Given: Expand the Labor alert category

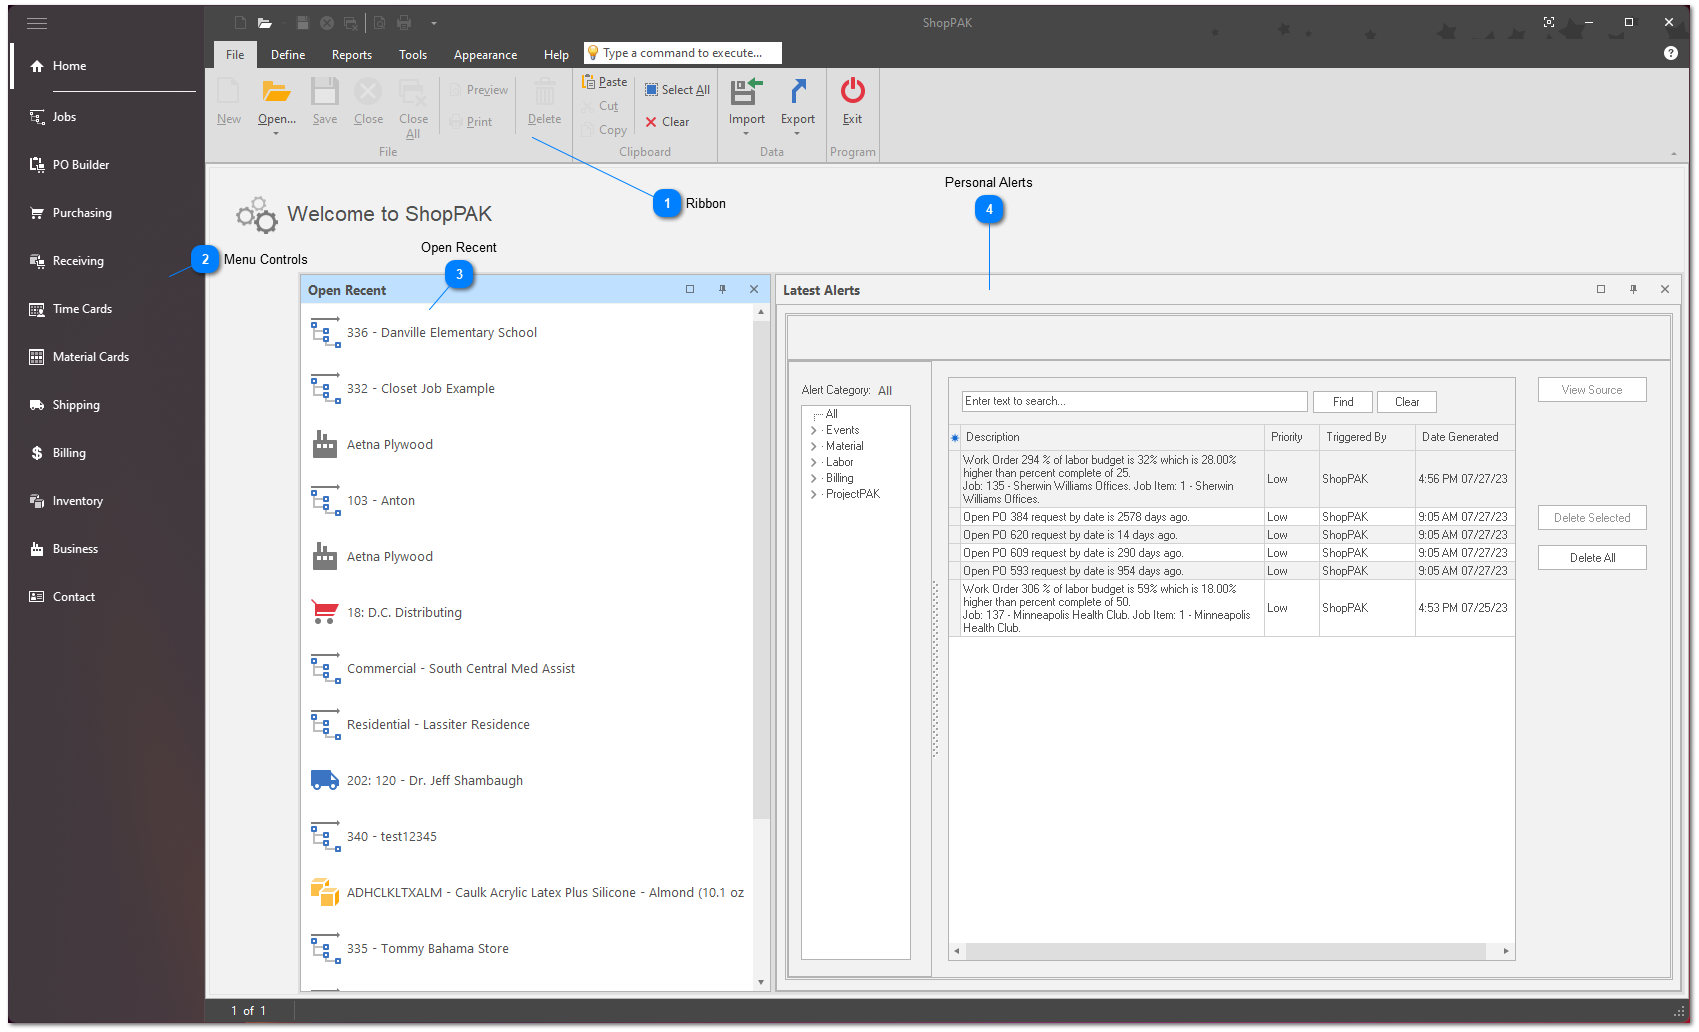Looking at the screenshot, I should [x=814, y=463].
